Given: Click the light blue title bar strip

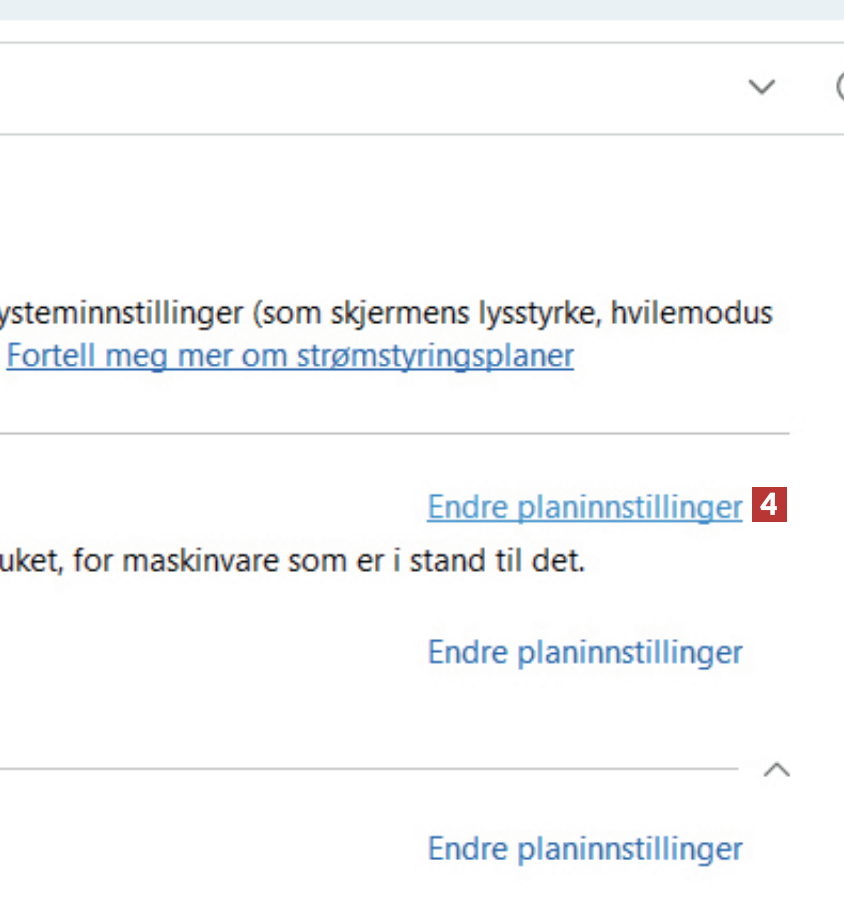Looking at the screenshot, I should click(x=420, y=9).
